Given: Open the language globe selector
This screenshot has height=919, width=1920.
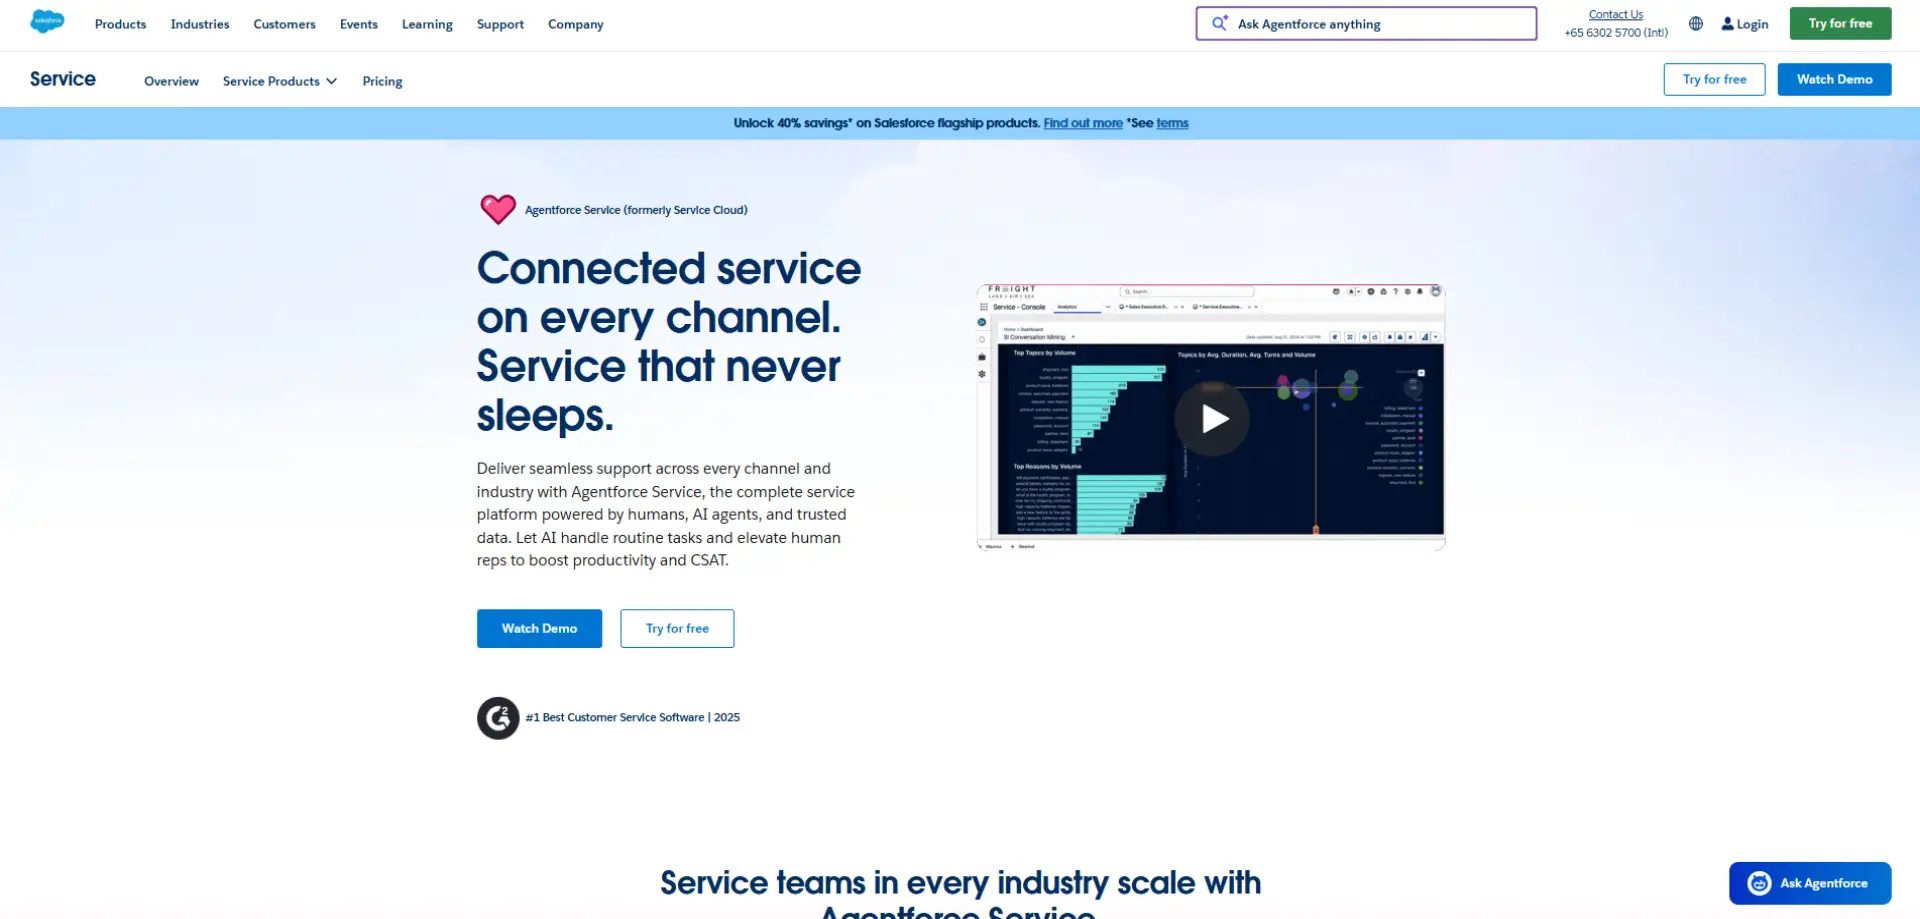Looking at the screenshot, I should (1696, 24).
